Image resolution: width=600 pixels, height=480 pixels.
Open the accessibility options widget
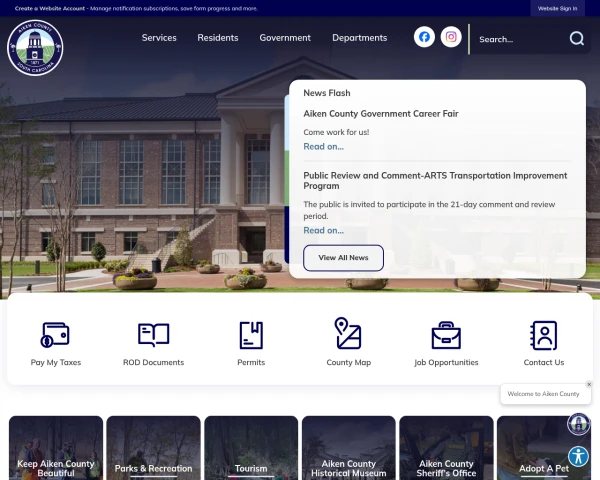click(578, 457)
